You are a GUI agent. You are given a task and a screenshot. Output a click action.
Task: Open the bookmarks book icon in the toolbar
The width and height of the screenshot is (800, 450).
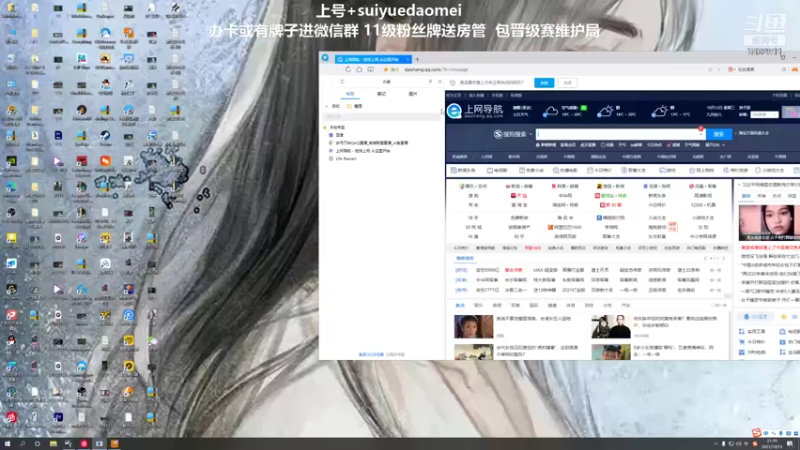click(370, 69)
